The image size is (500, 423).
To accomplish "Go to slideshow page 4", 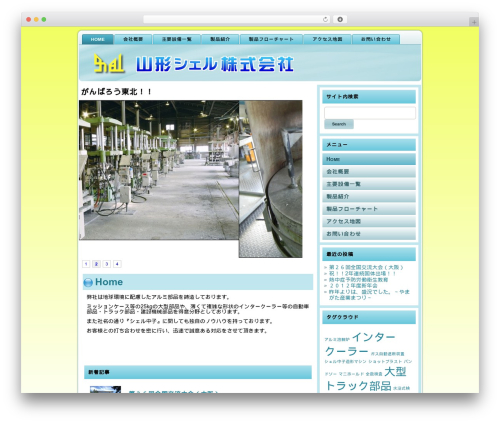I will [x=117, y=264].
